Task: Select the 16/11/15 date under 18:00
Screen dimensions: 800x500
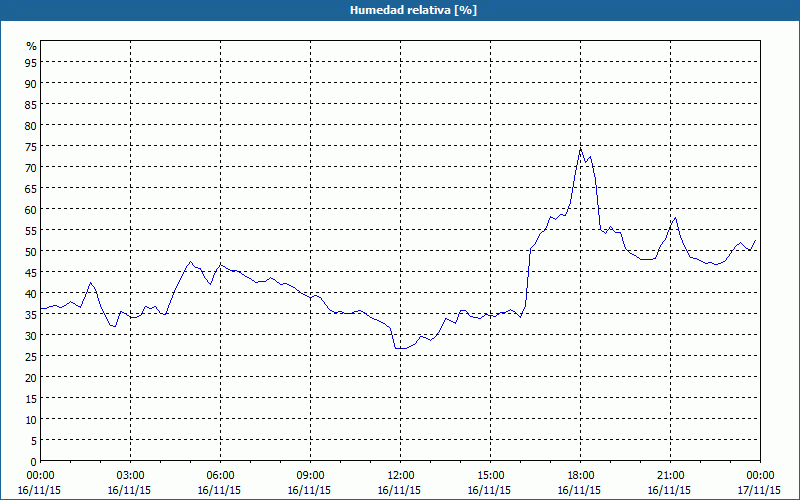Action: click(579, 490)
